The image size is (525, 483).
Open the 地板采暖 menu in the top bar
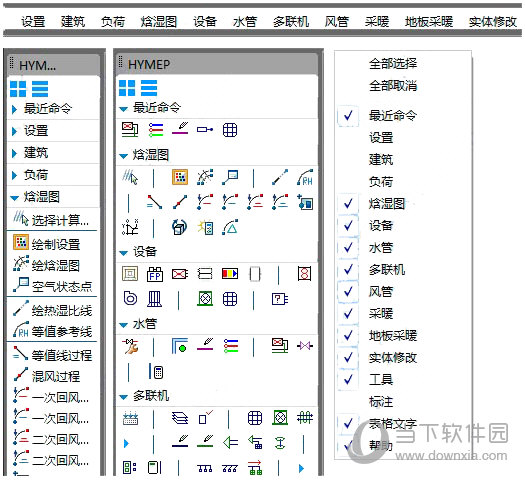click(429, 22)
